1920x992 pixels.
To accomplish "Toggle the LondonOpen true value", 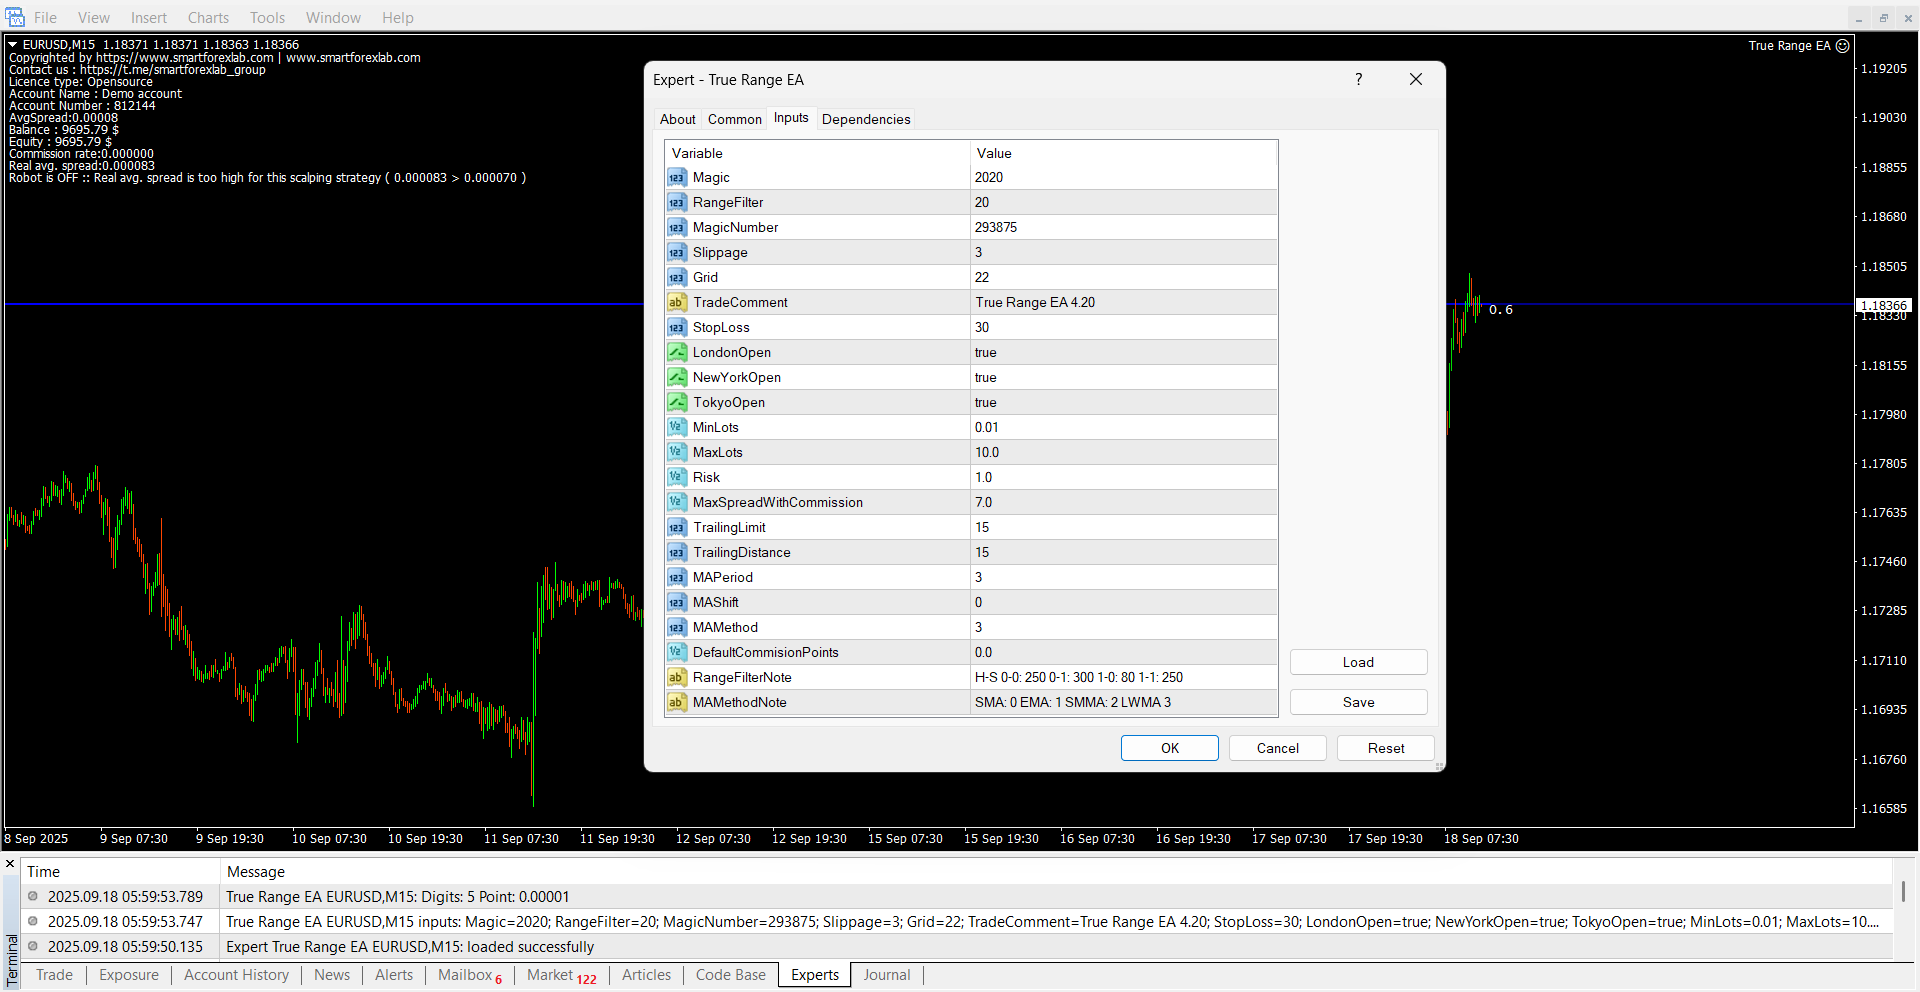I will coord(1123,353).
